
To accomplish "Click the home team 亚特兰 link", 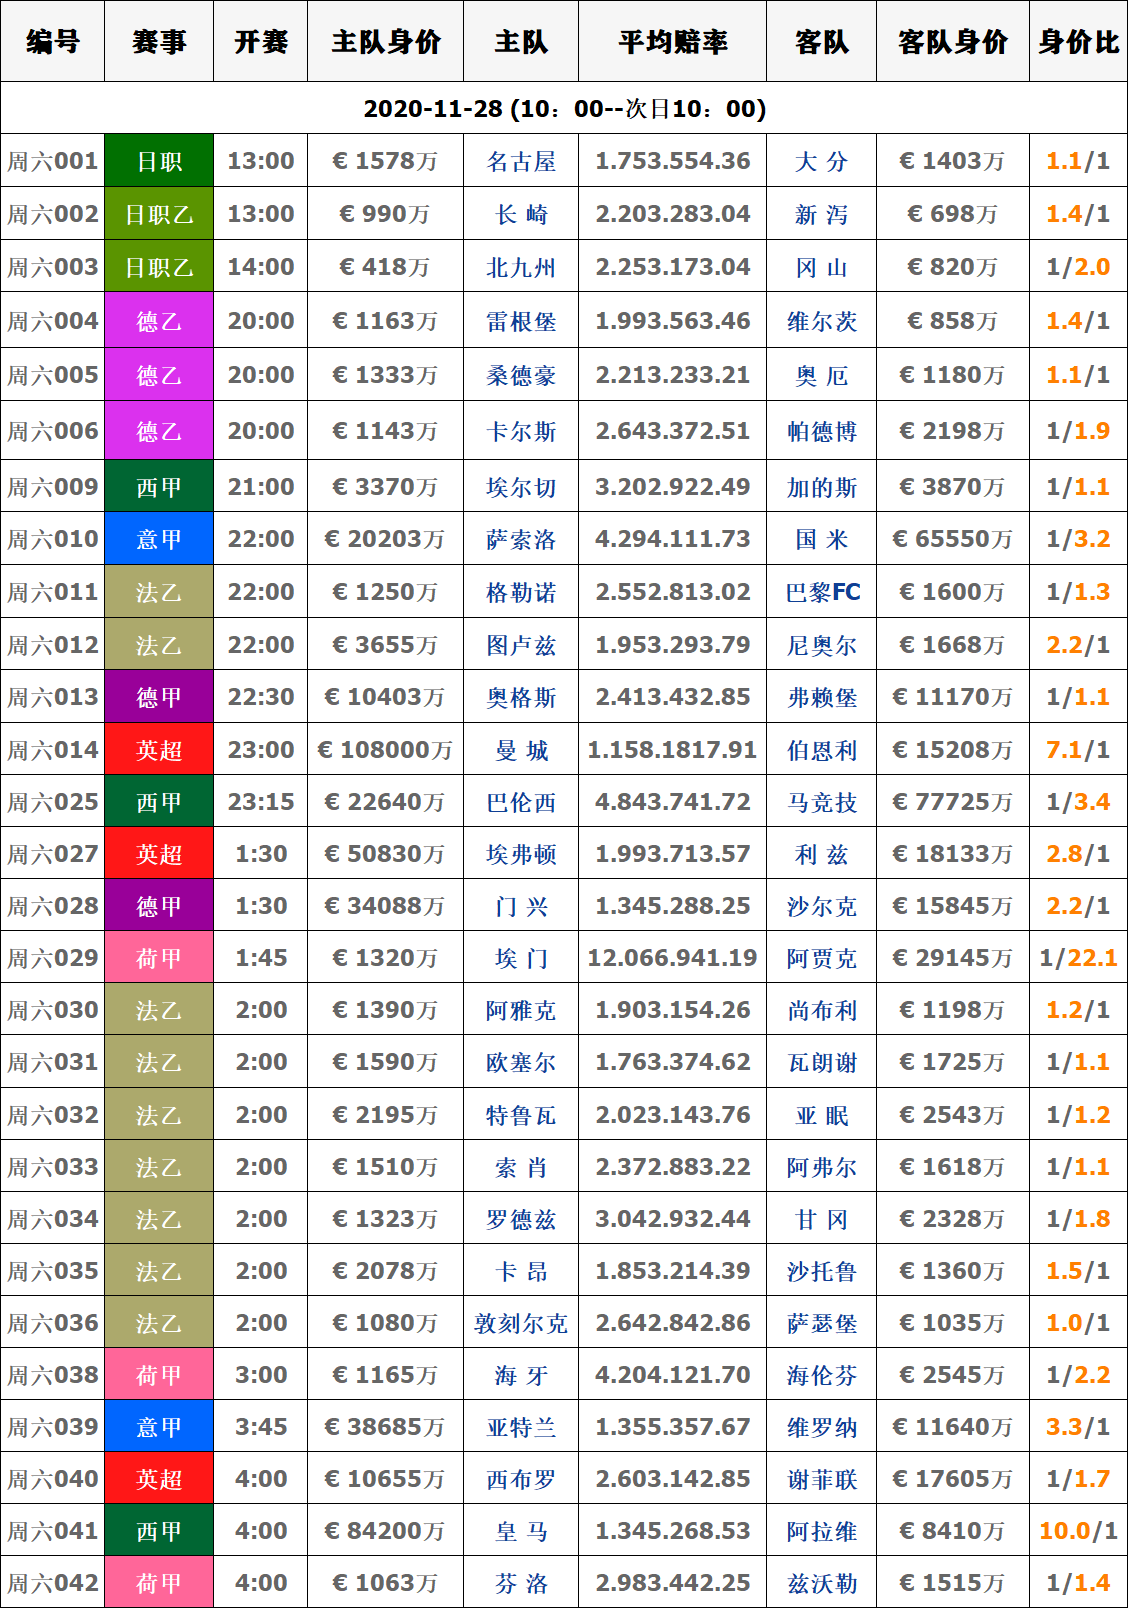I will [x=521, y=1428].
